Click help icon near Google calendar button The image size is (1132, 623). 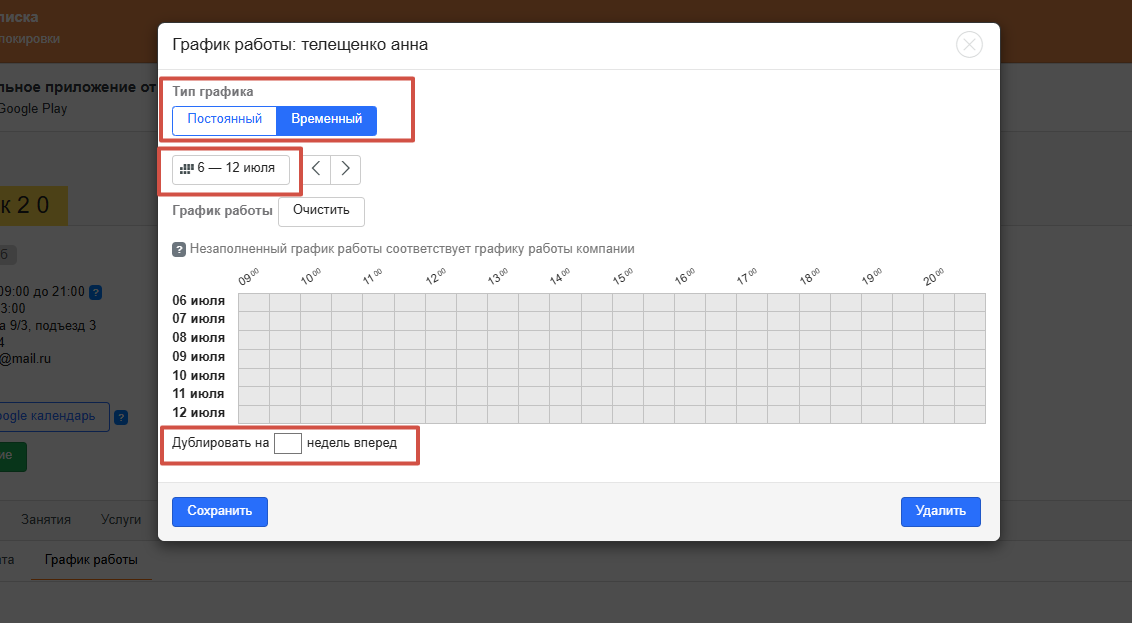coord(121,417)
